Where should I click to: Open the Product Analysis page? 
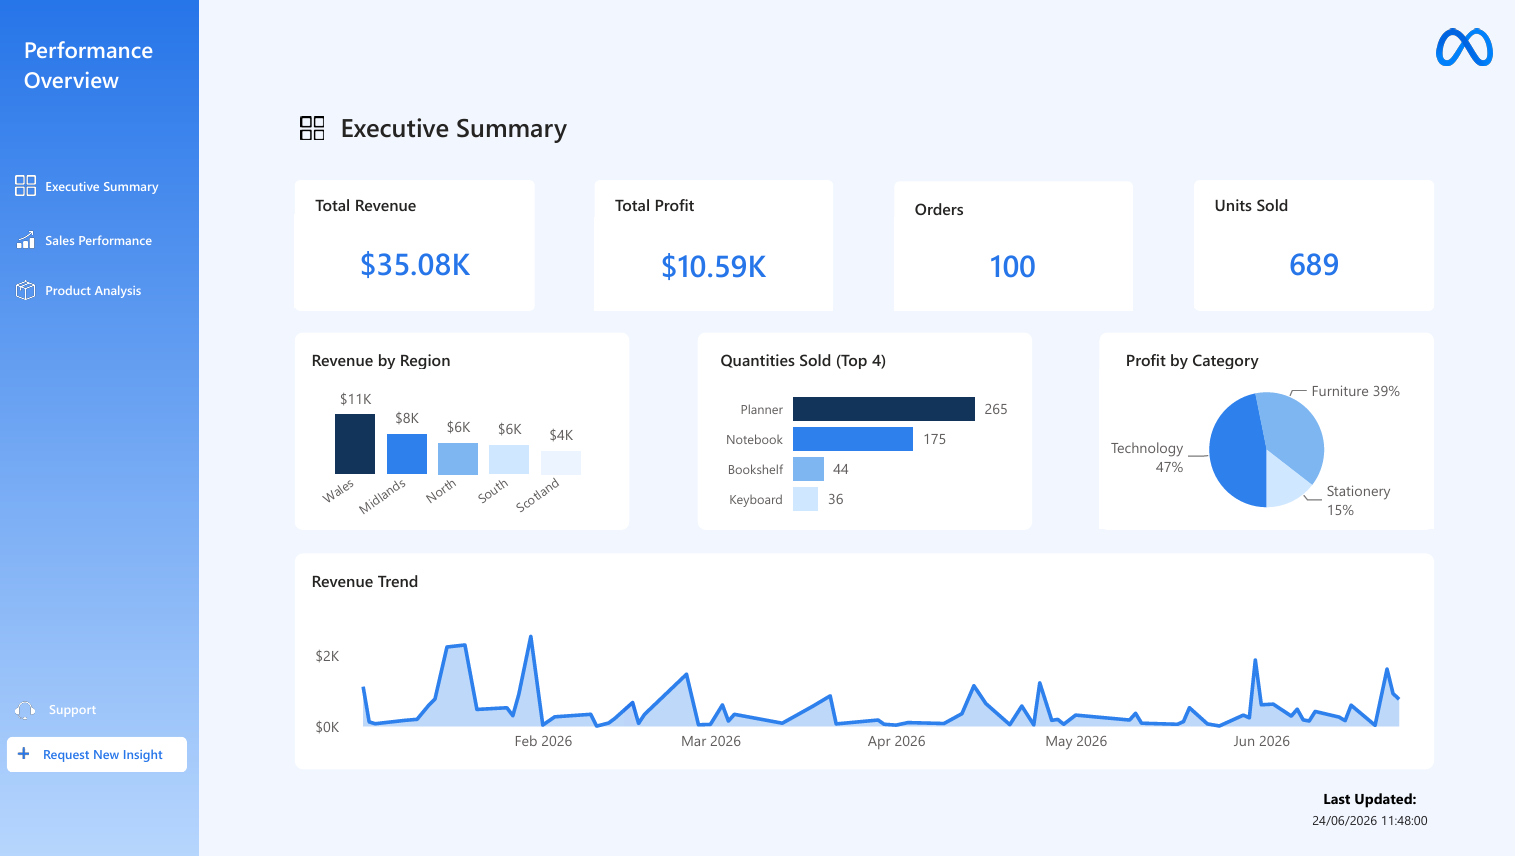click(93, 291)
